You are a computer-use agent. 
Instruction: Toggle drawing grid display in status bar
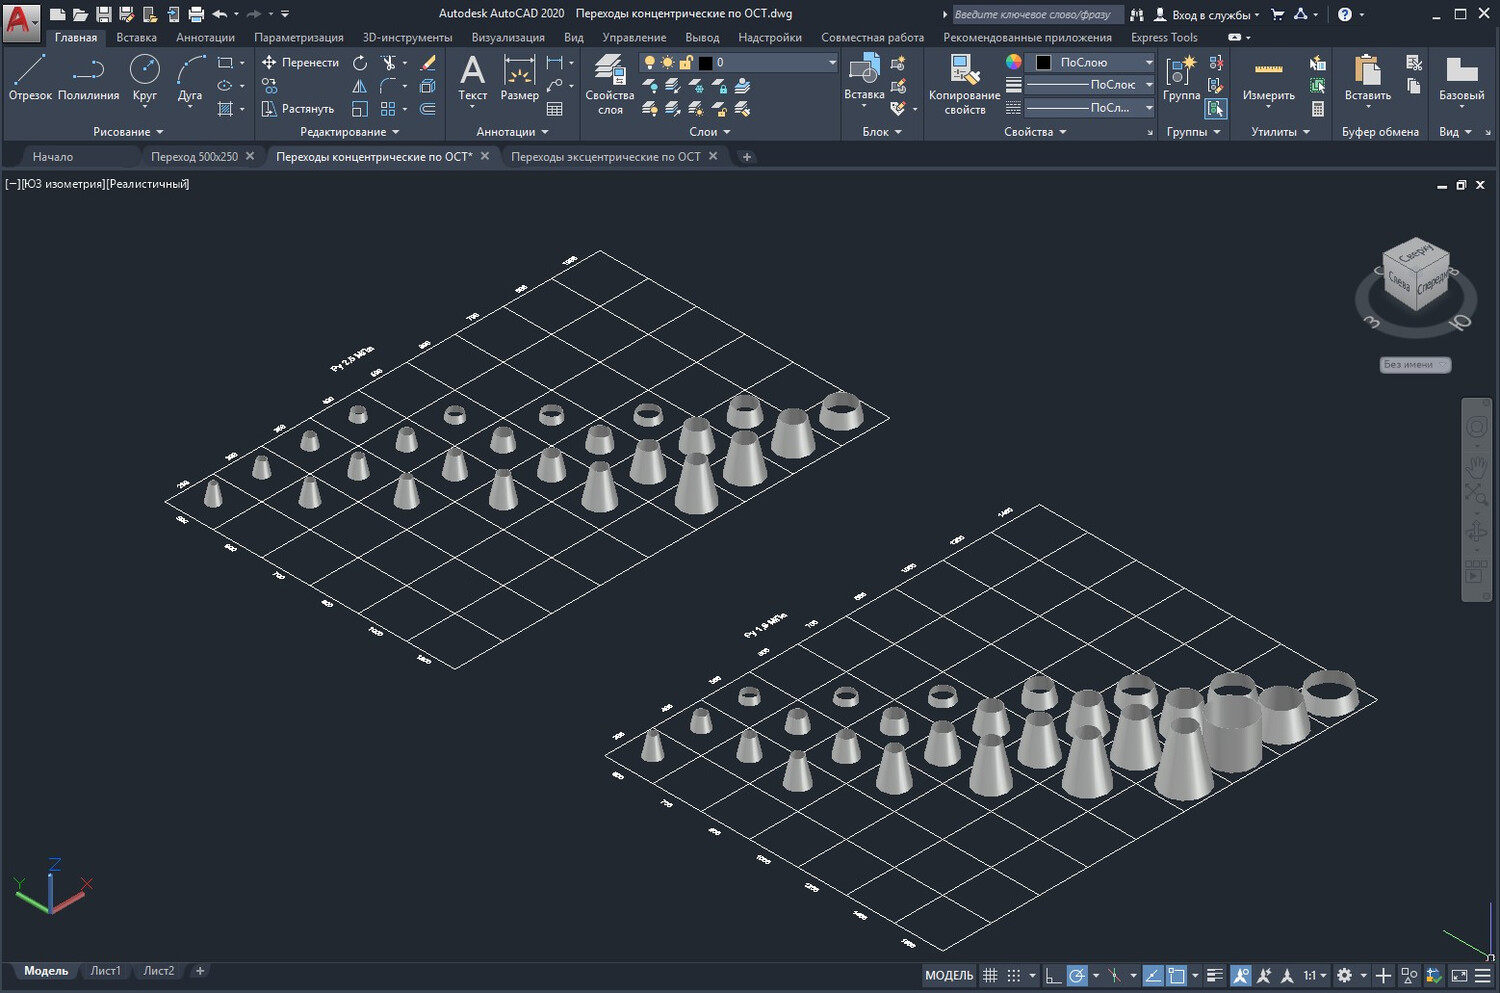click(x=990, y=975)
